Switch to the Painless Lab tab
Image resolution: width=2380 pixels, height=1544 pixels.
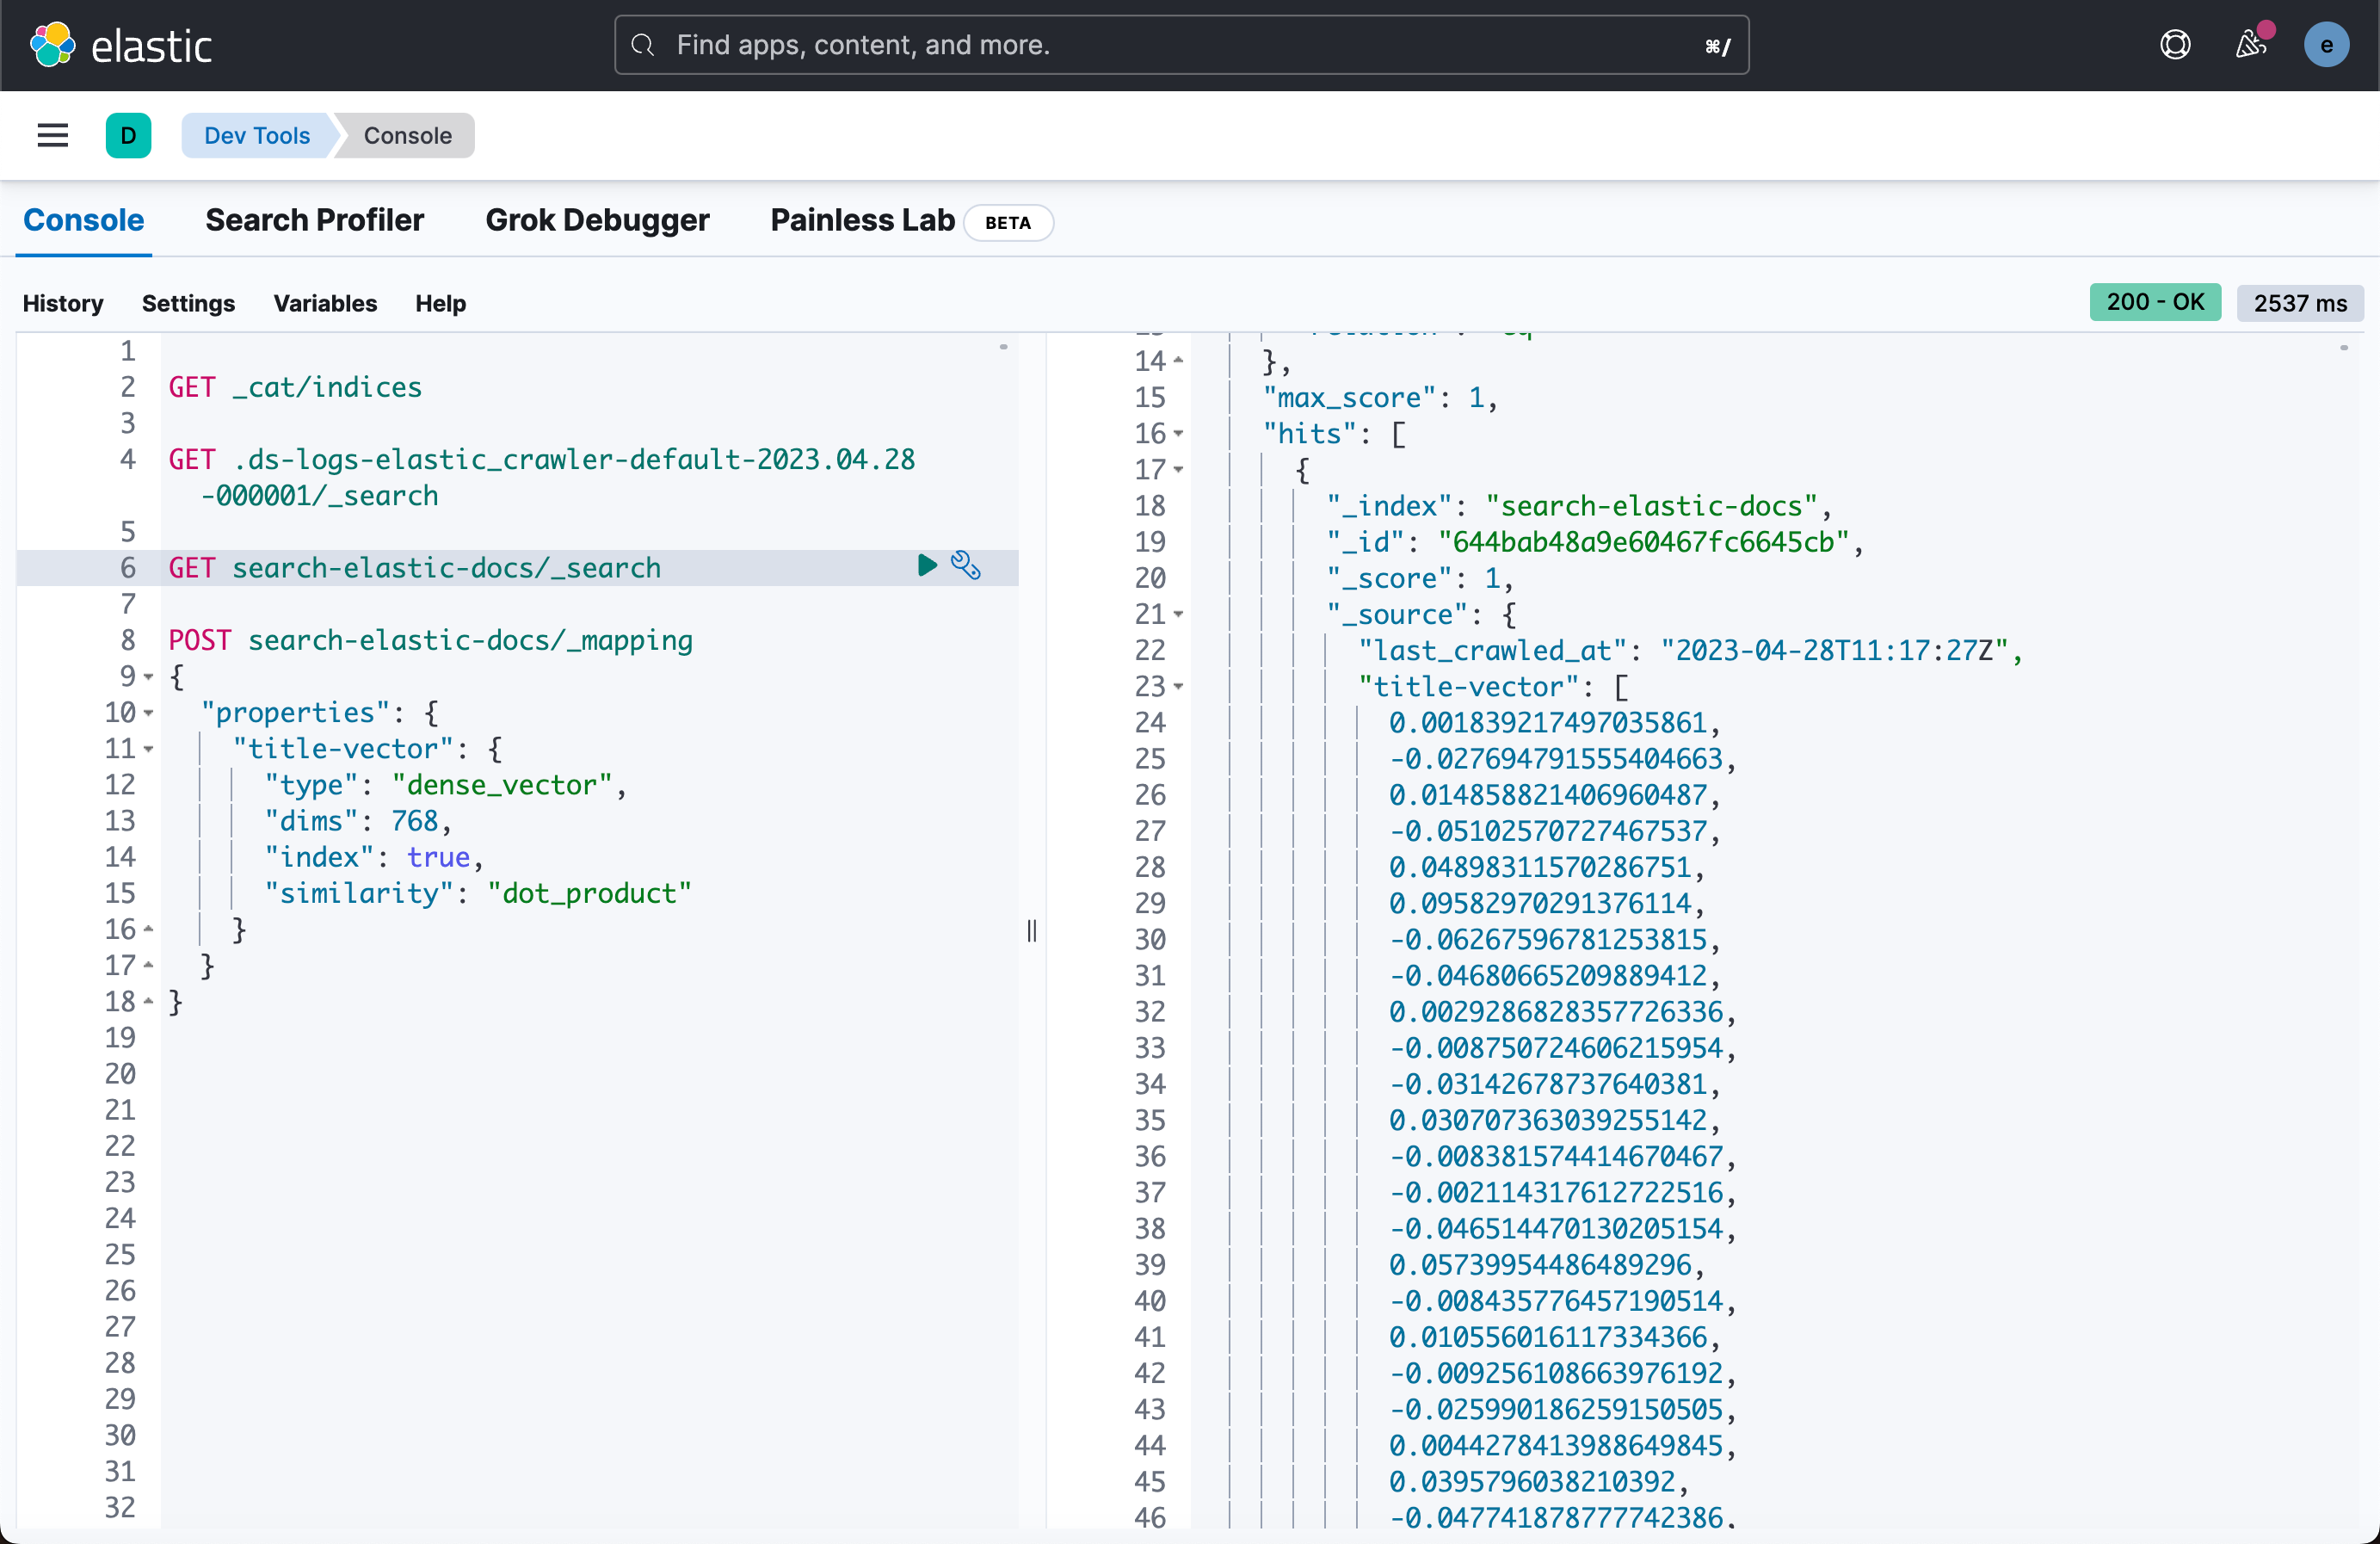coord(862,220)
